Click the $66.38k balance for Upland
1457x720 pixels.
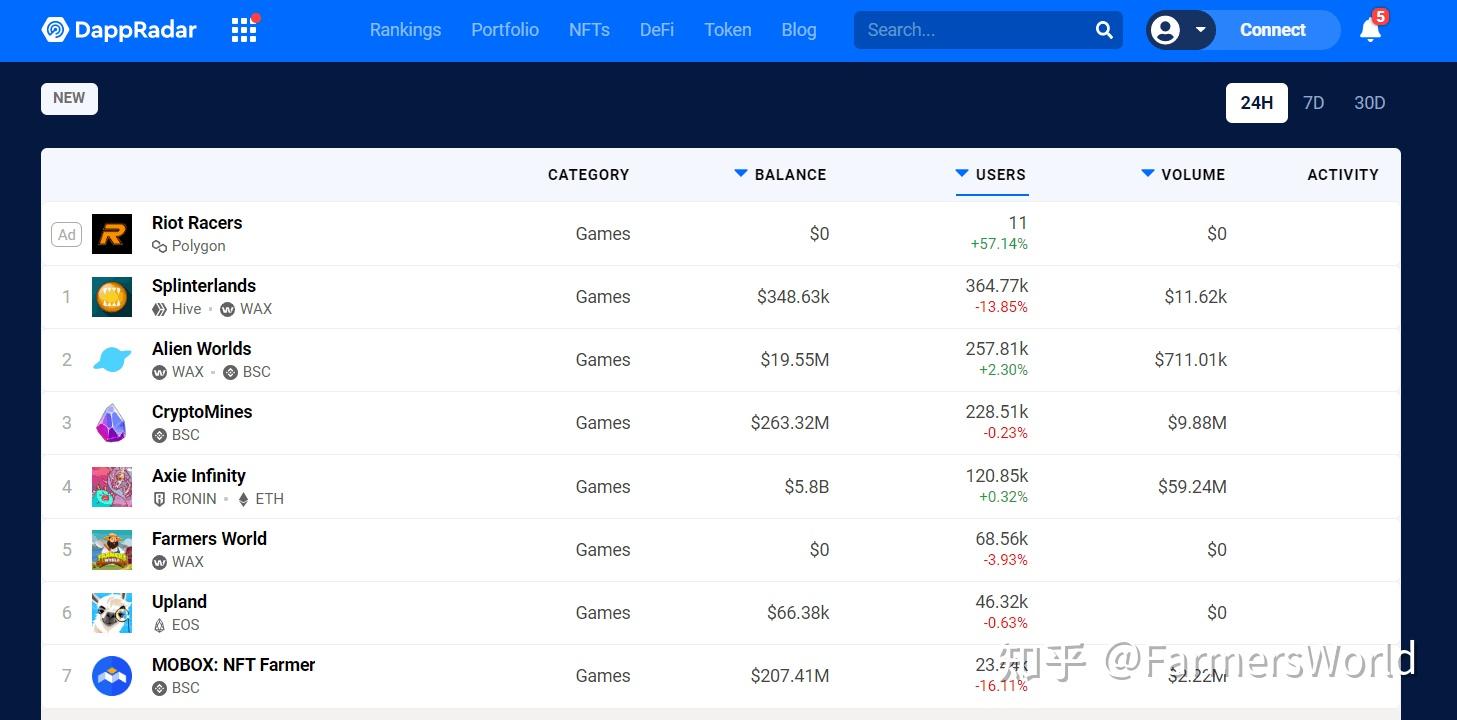(798, 613)
